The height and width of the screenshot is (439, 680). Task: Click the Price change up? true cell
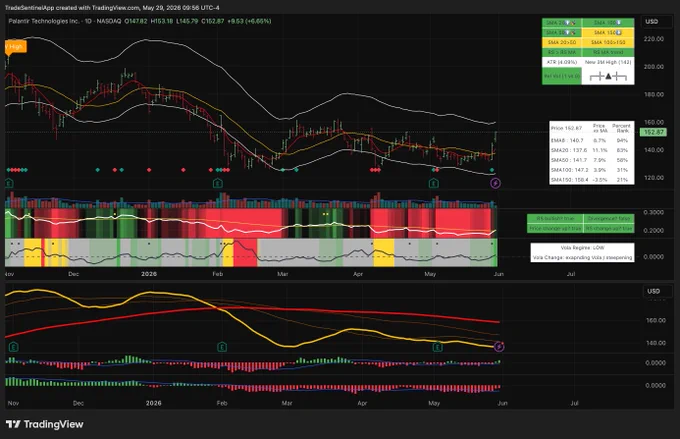pos(555,228)
